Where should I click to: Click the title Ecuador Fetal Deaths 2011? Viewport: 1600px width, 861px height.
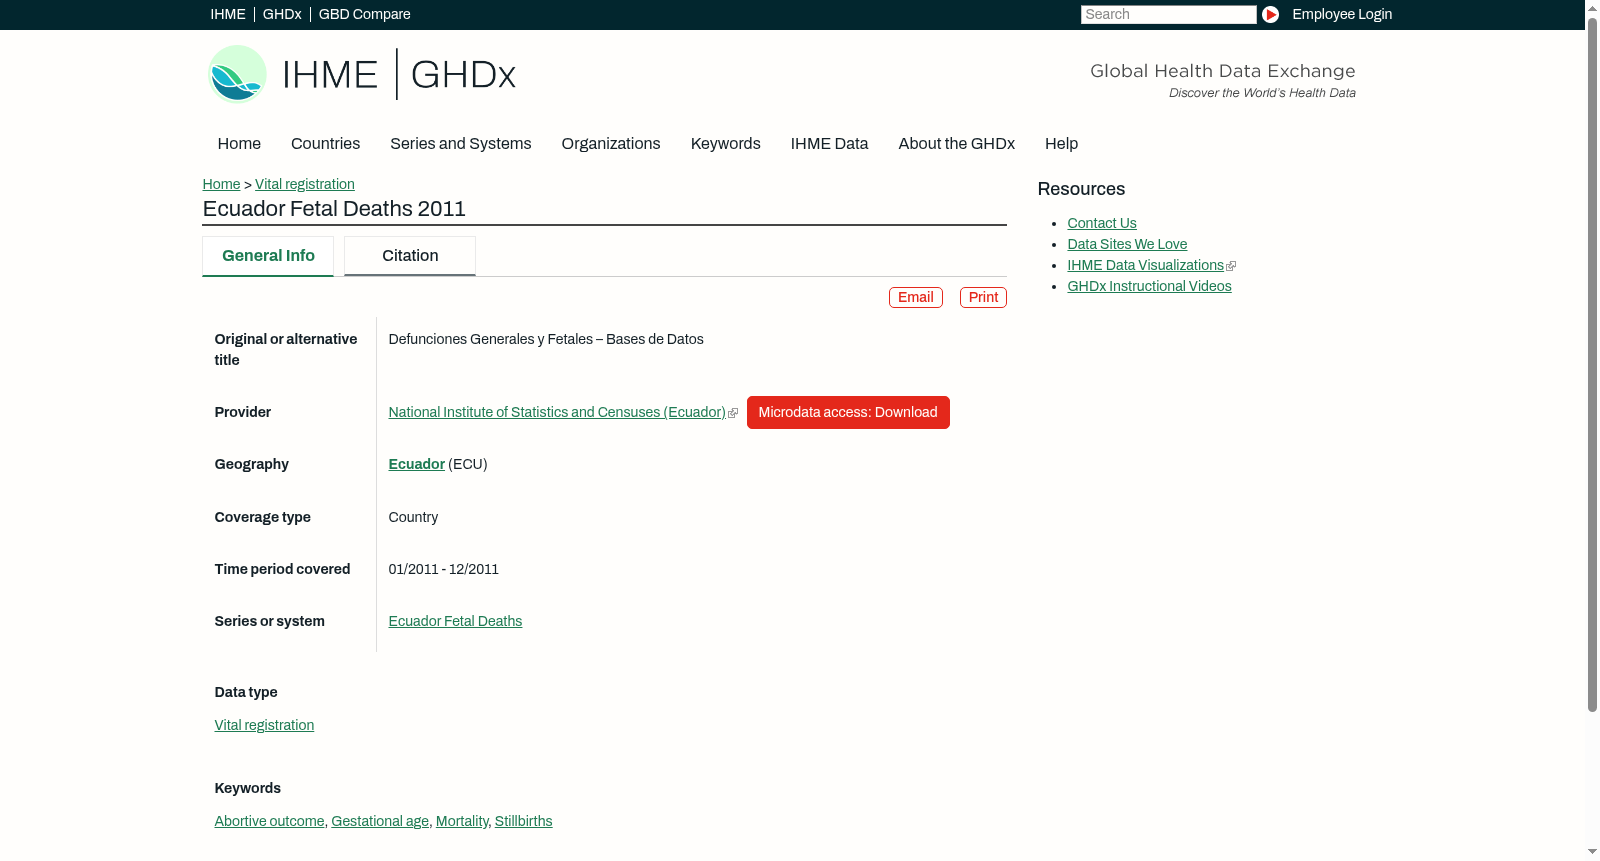click(x=334, y=209)
